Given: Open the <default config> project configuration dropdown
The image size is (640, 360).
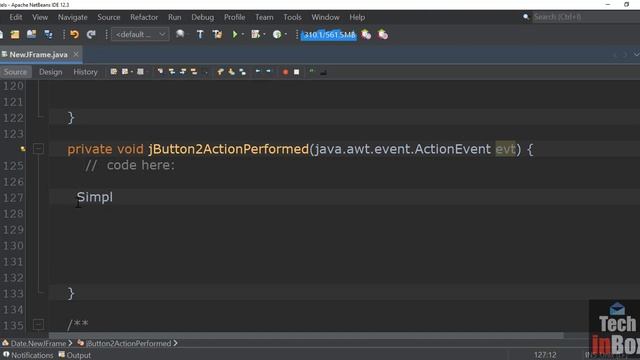Looking at the screenshot, I should [x=140, y=35].
